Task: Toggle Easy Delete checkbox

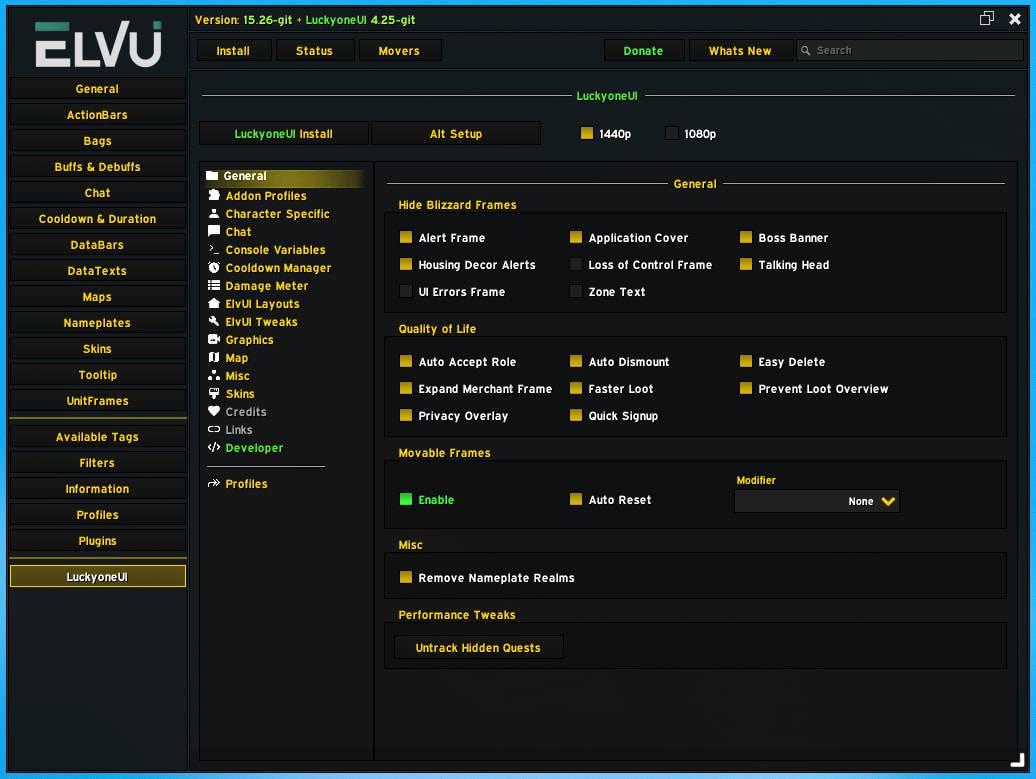Action: tap(746, 361)
